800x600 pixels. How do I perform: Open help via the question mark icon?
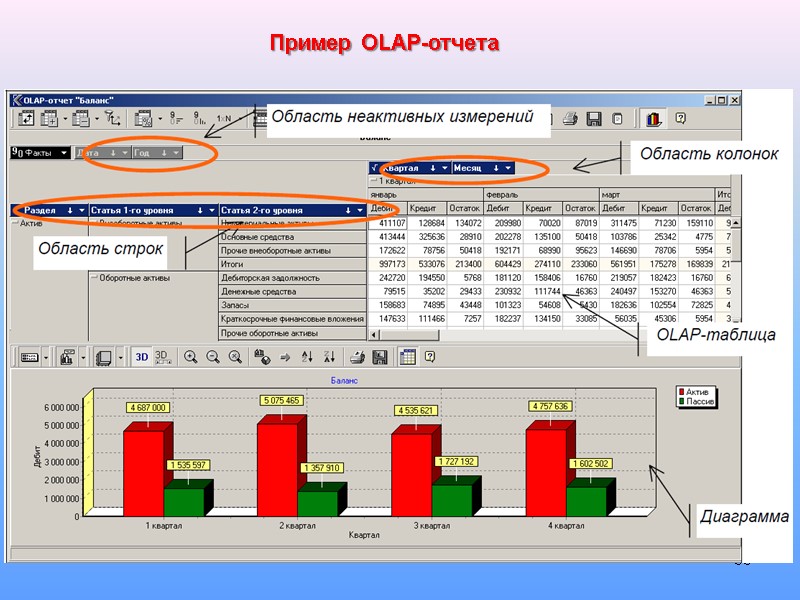click(x=430, y=356)
